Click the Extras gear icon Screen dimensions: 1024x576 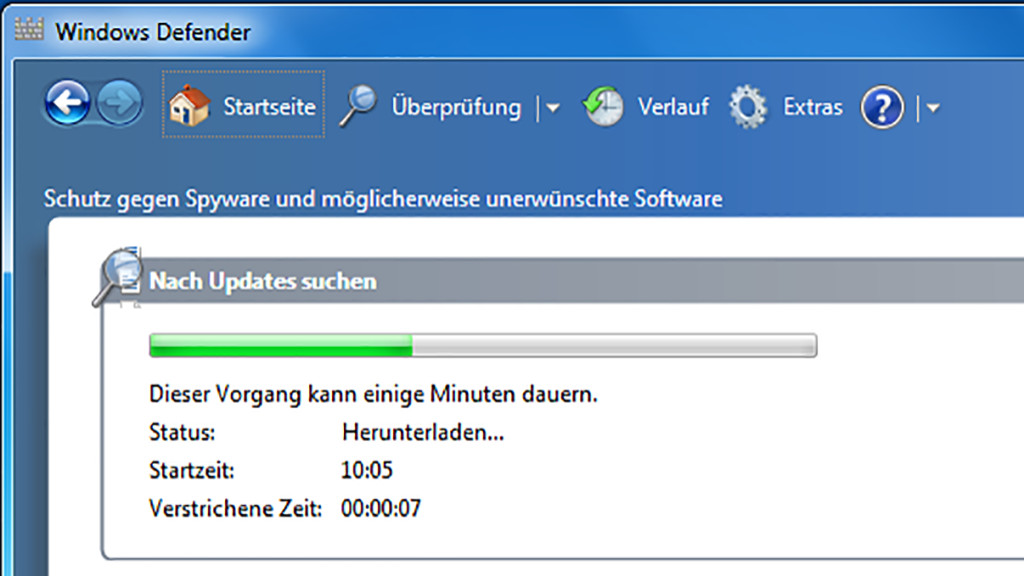748,106
